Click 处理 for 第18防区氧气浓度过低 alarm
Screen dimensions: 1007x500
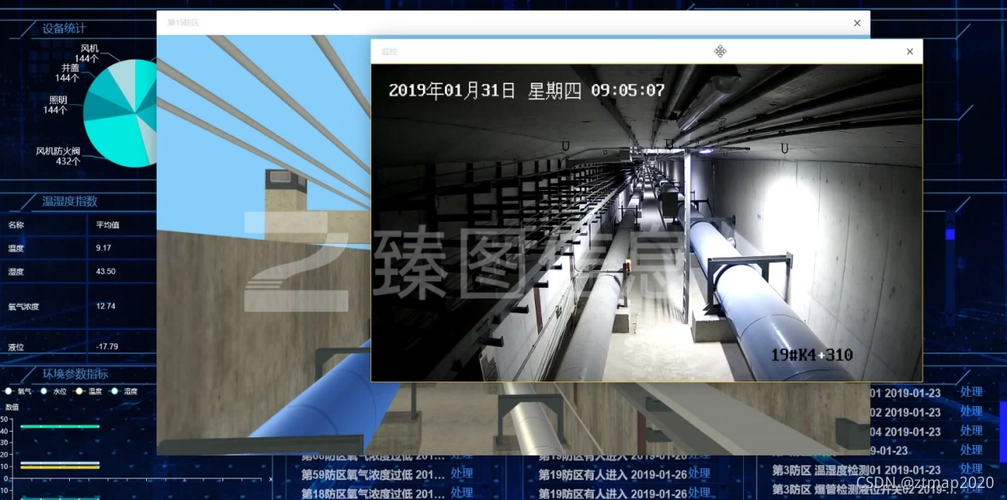(x=462, y=493)
